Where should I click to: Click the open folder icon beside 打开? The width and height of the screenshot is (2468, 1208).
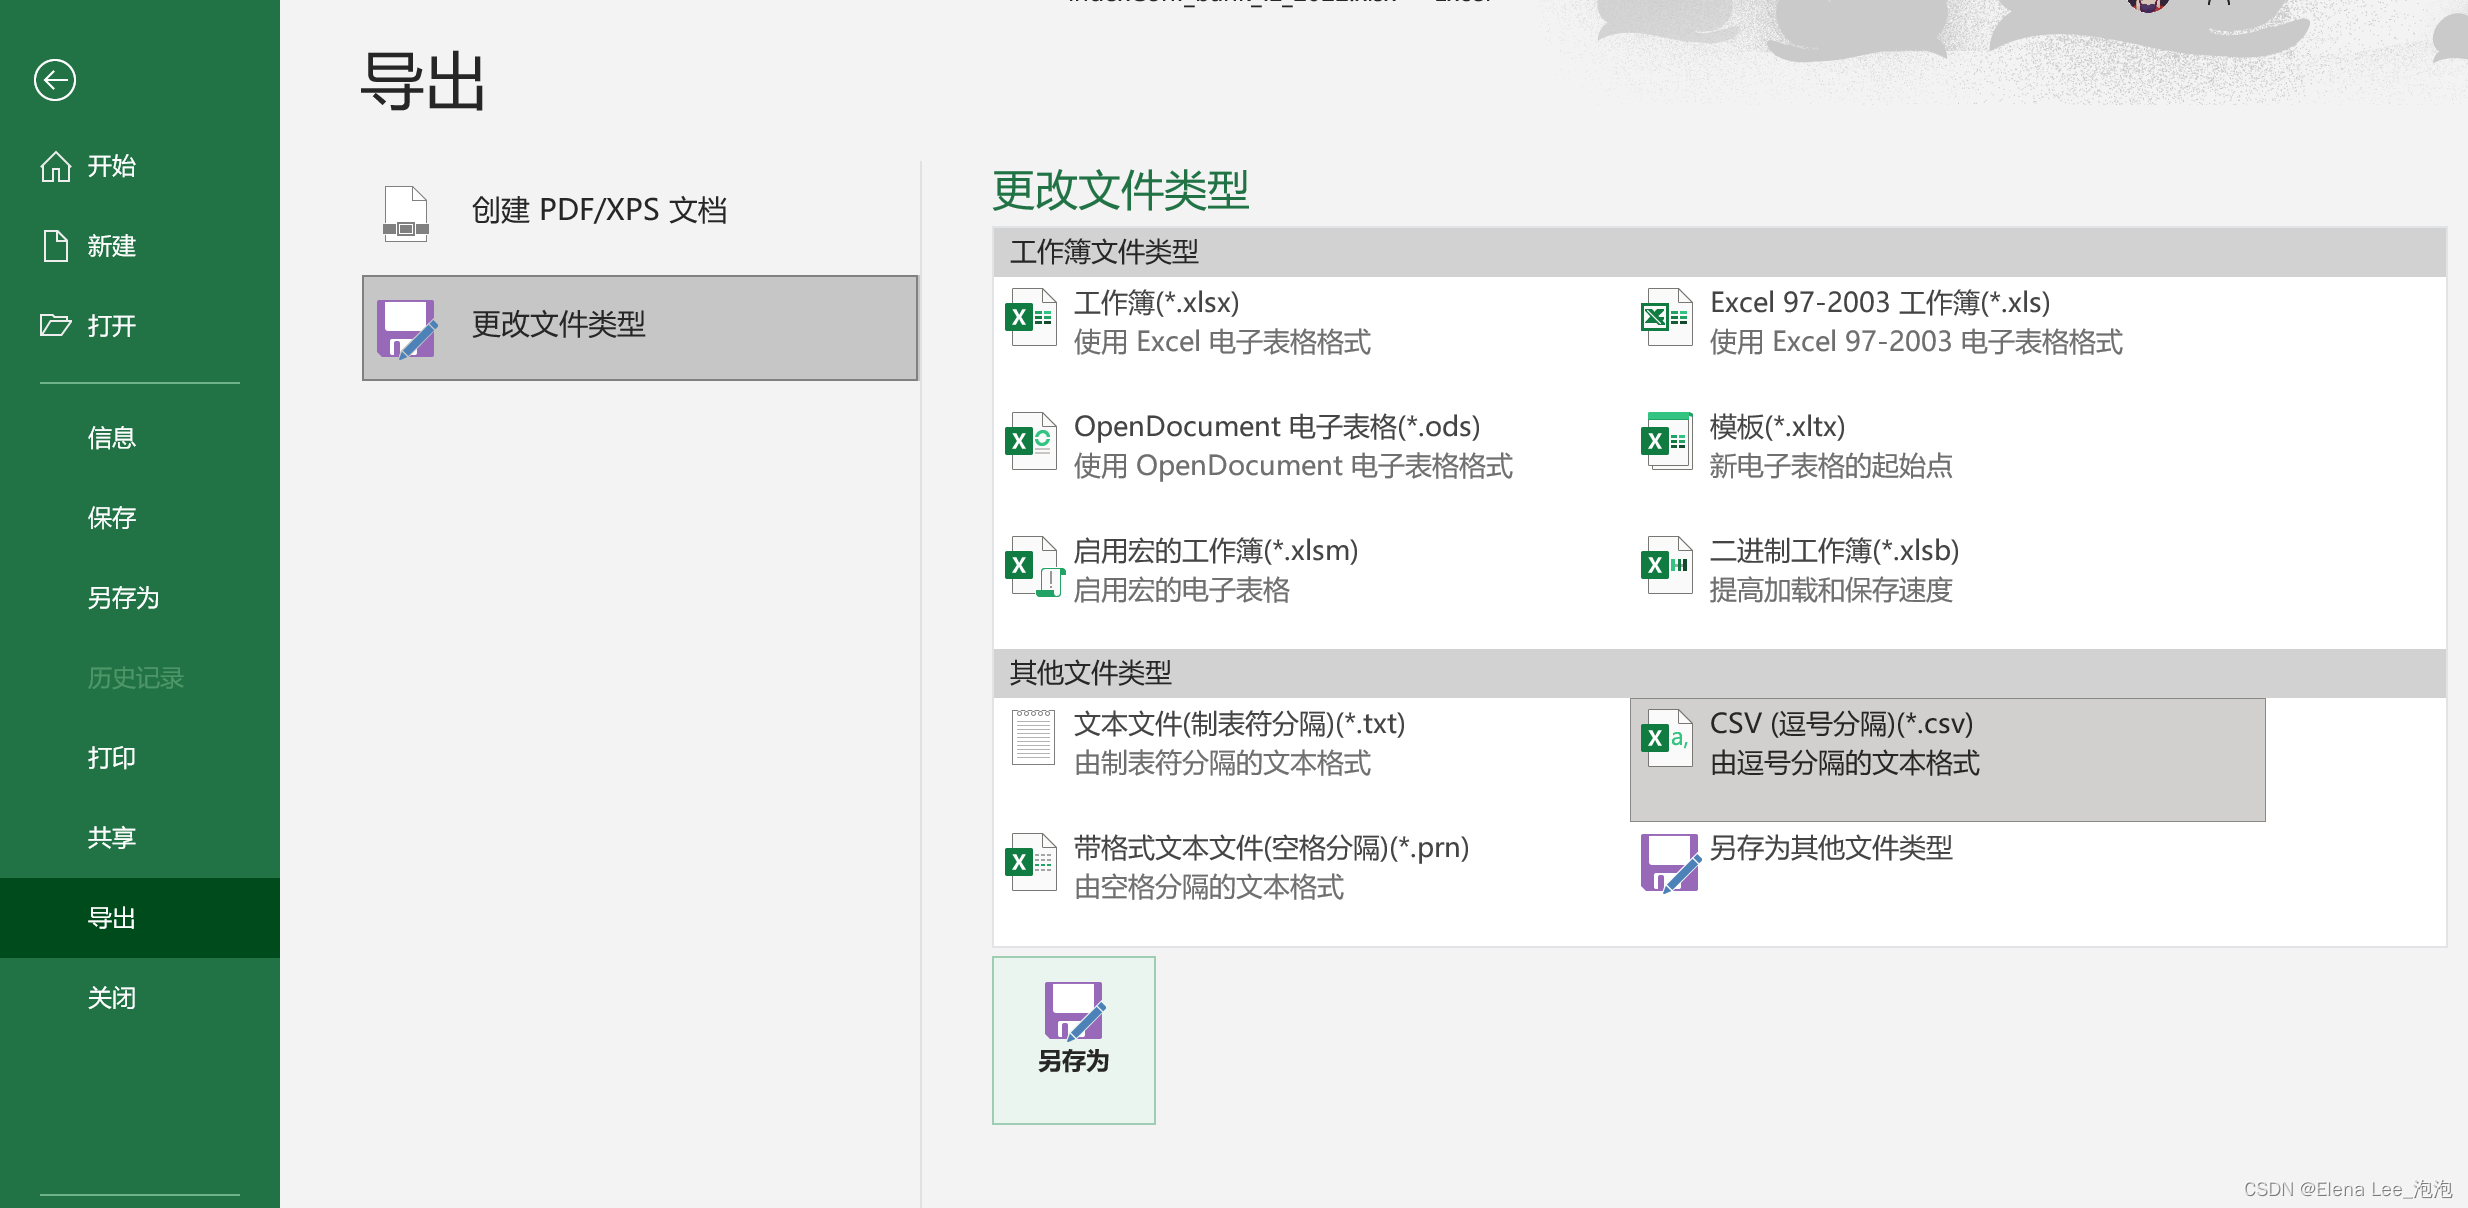click(56, 326)
